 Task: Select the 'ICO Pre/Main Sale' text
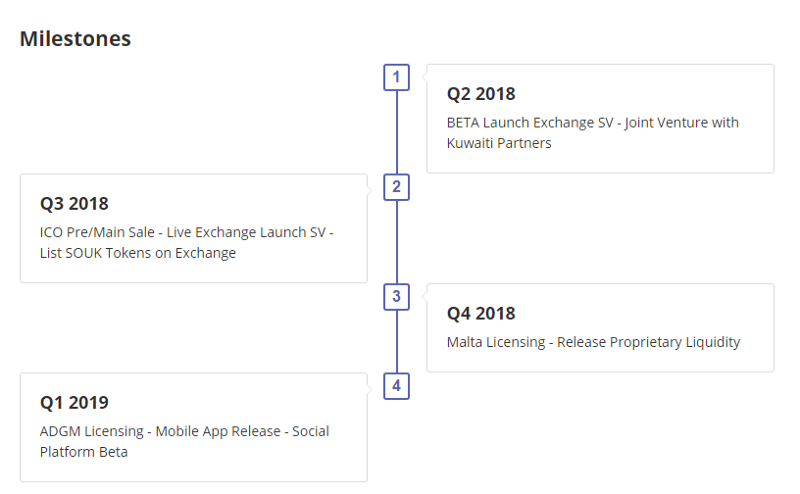96,232
